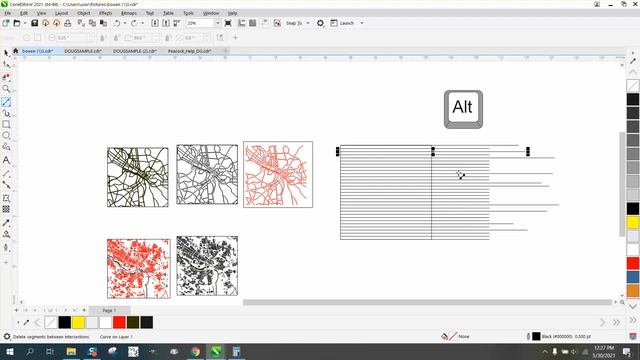This screenshot has height=360, width=640.
Task: Click the red road map thumbnail
Action: 278,175
